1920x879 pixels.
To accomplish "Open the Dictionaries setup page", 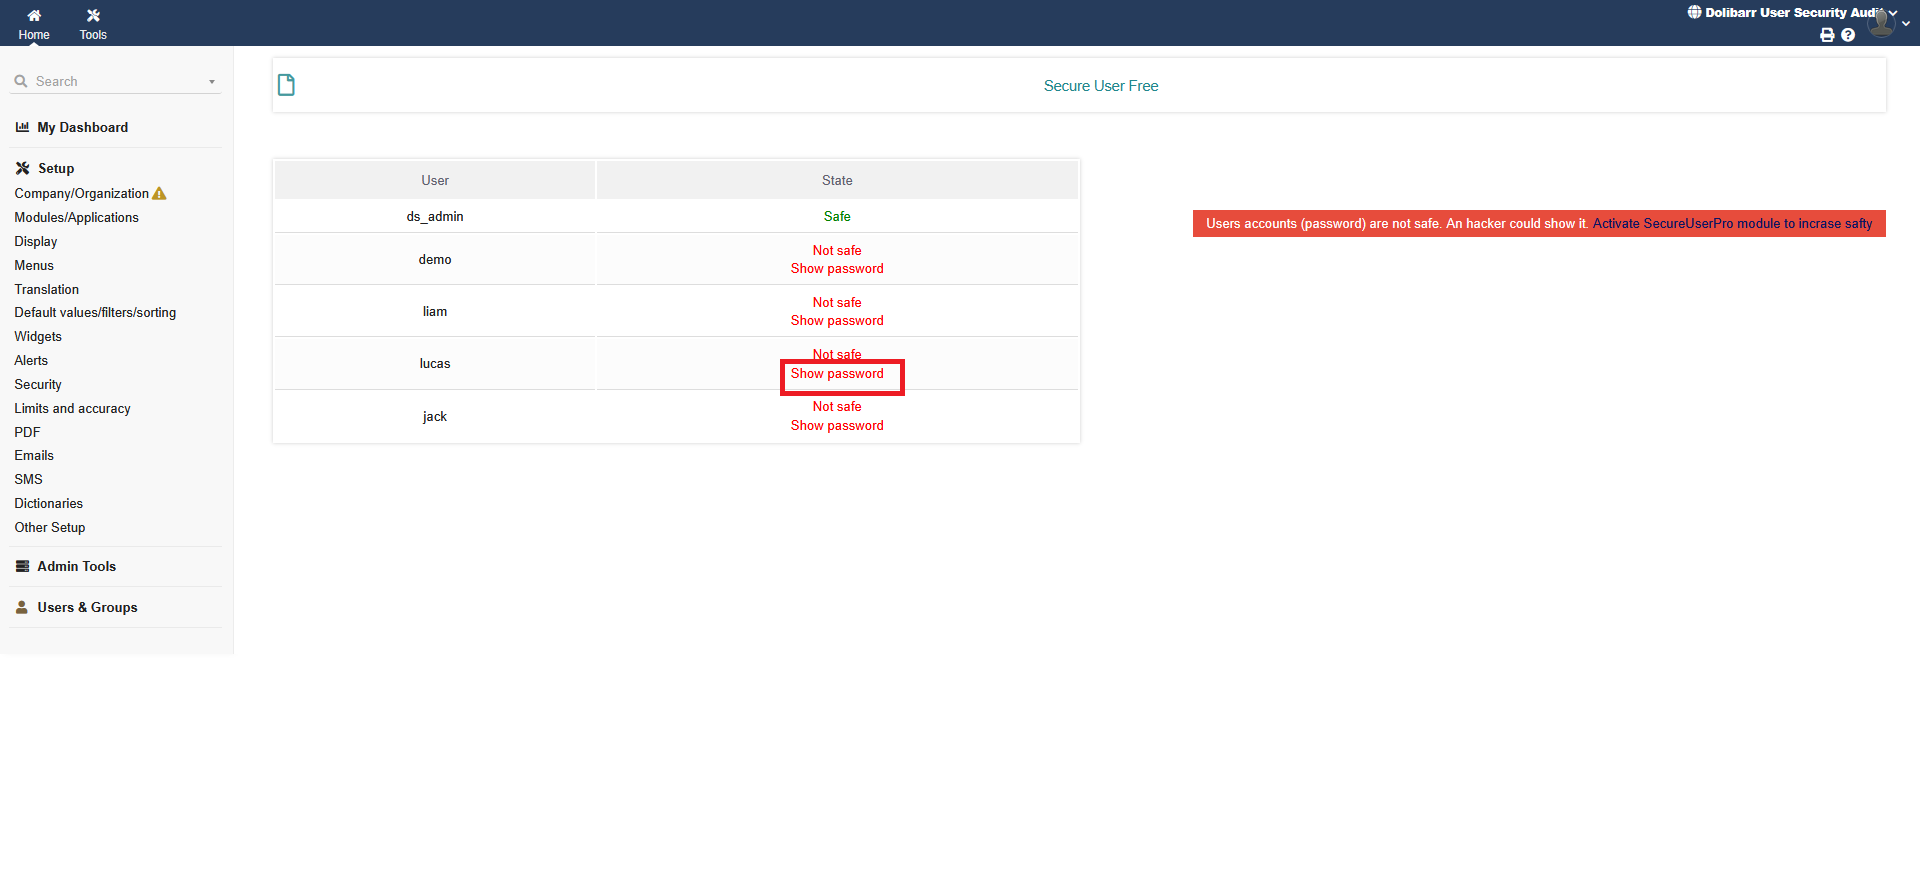I will coord(48,503).
